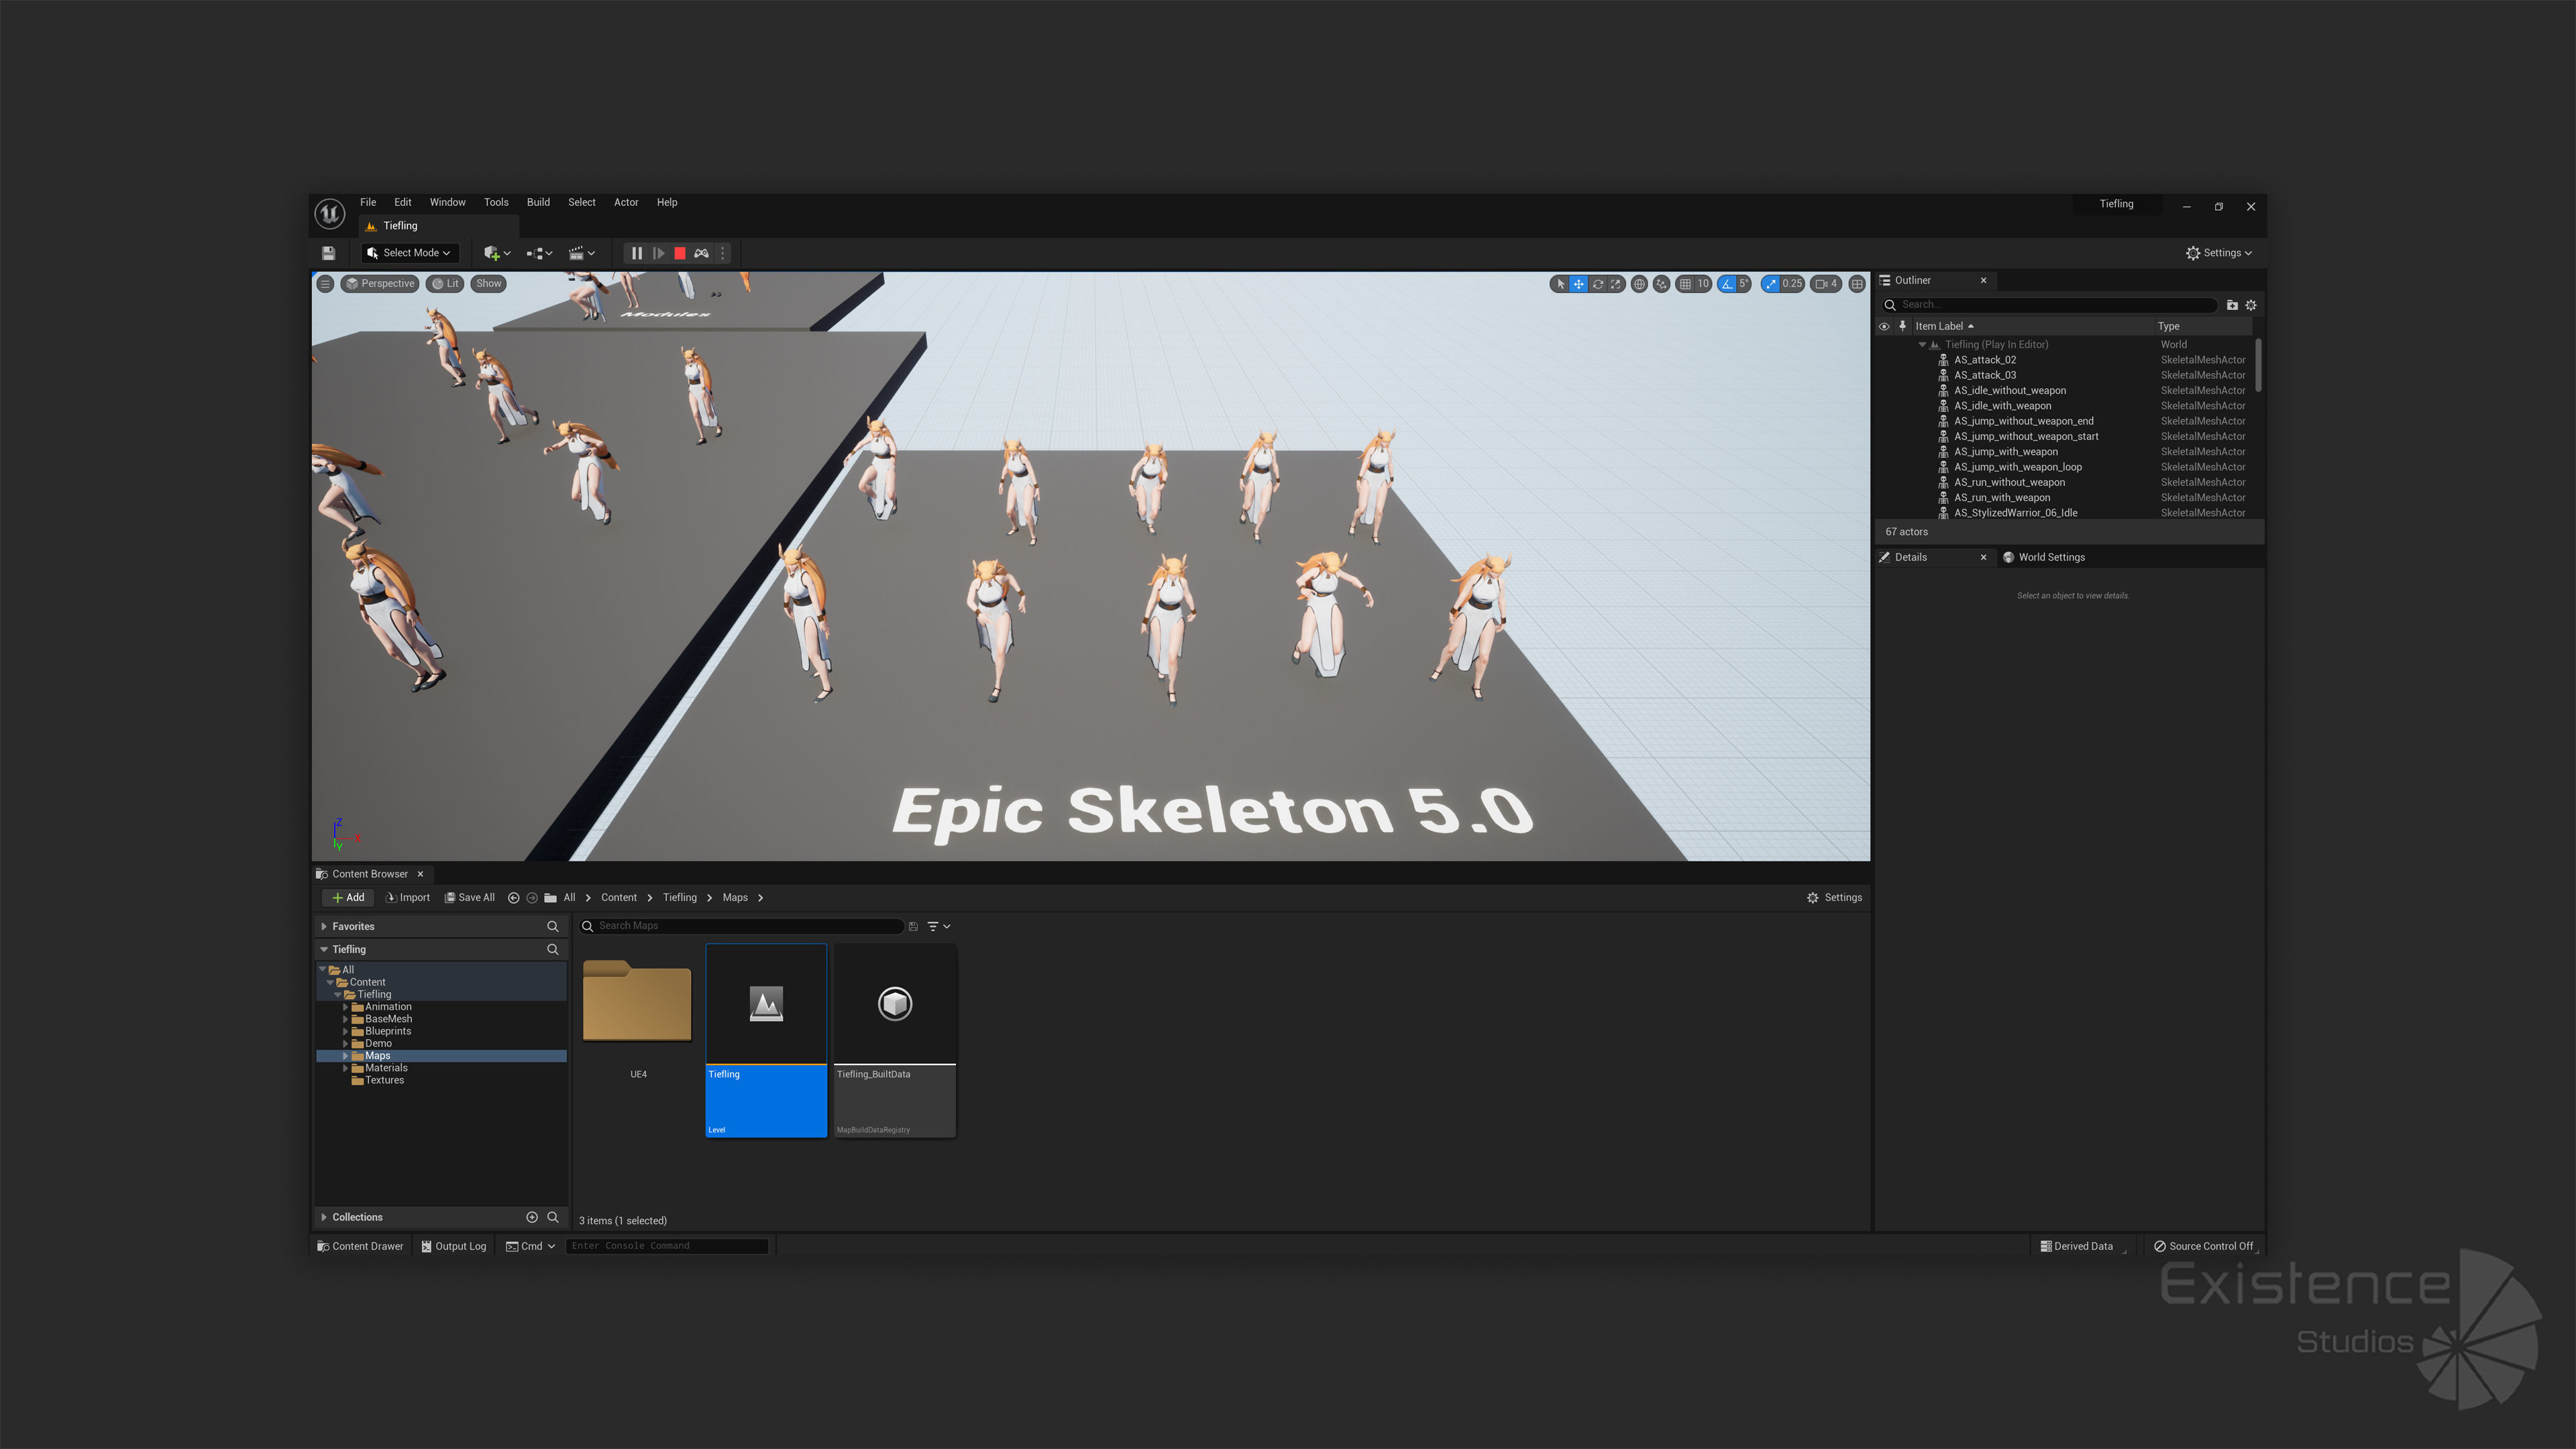Click the world coordinate system globe icon
The width and height of the screenshot is (2576, 1449).
click(1639, 284)
